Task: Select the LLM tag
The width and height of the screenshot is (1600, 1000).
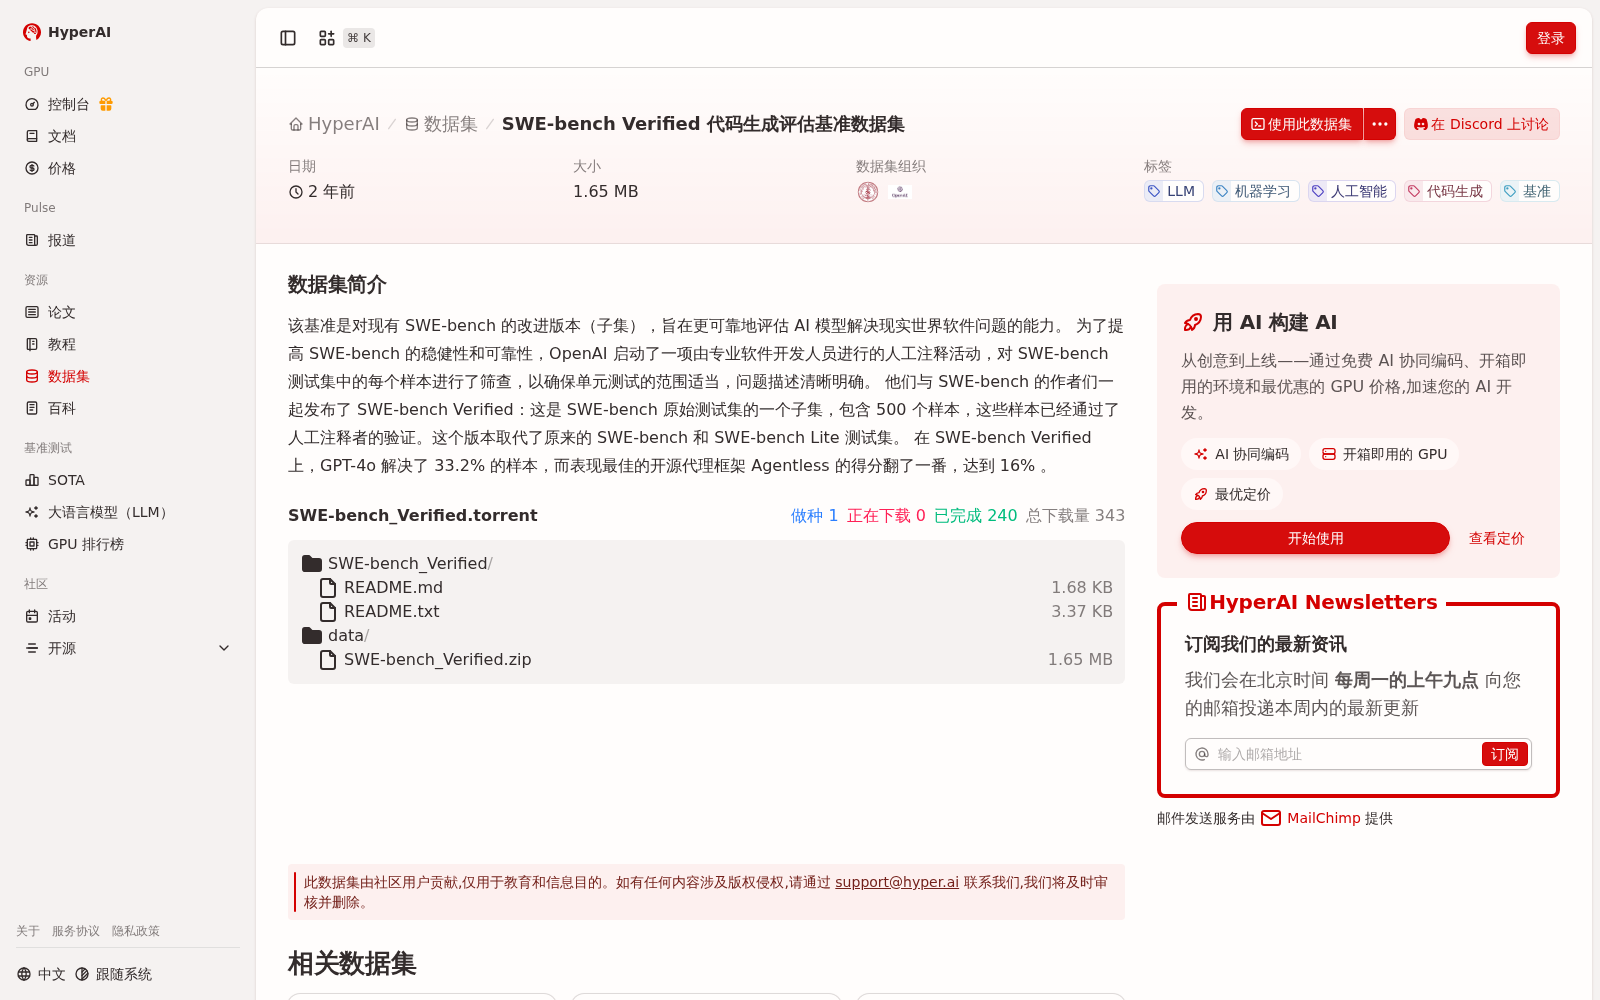Action: coord(1174,191)
